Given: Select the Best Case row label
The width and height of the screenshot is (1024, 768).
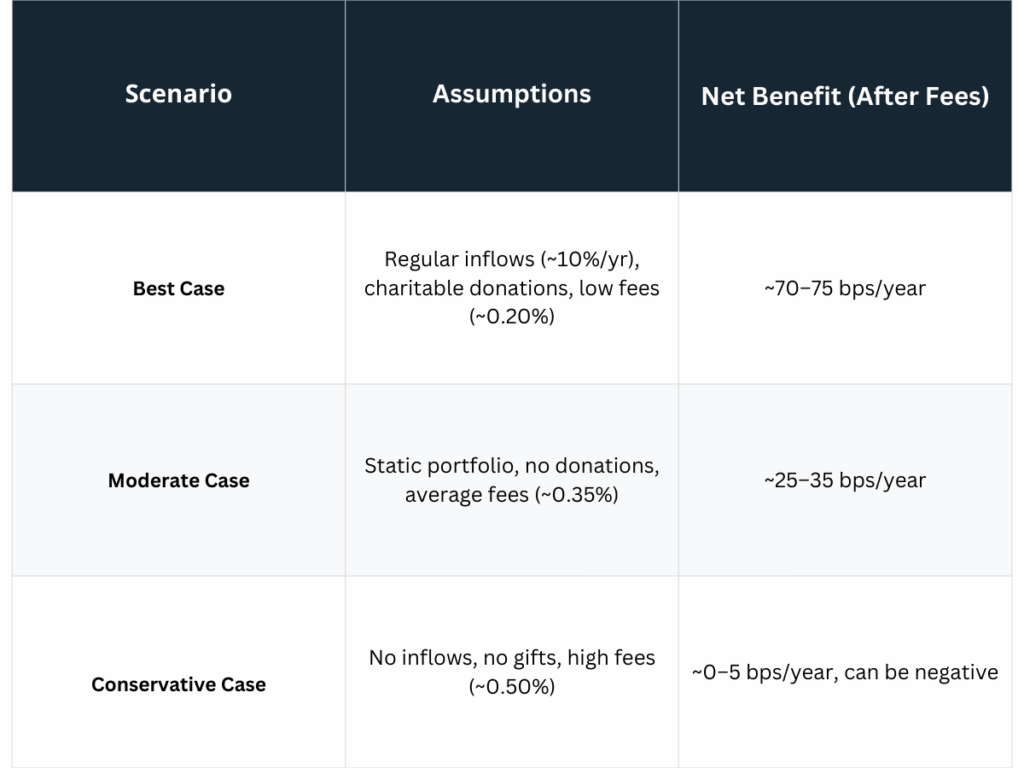Looking at the screenshot, I should [178, 288].
